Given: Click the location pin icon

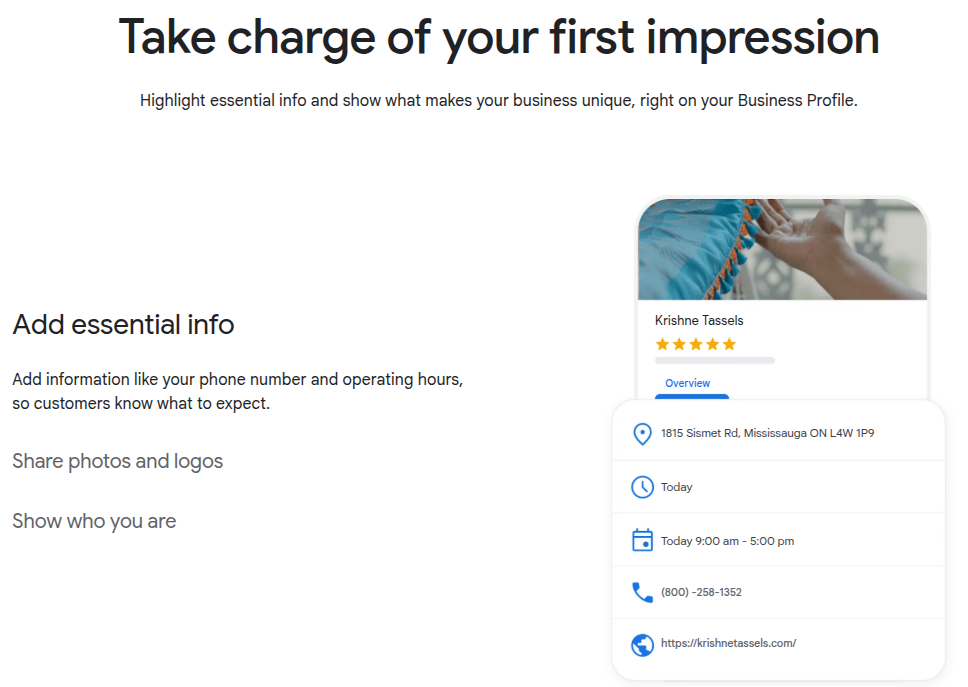Looking at the screenshot, I should [642, 434].
